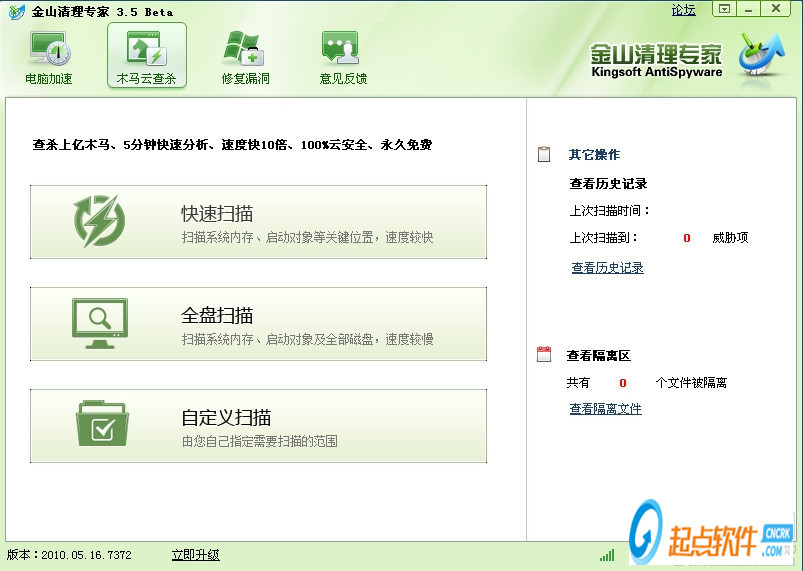The image size is (803, 571).
Task: Click the red threat count beside 上次扫描到
Action: tap(687, 238)
